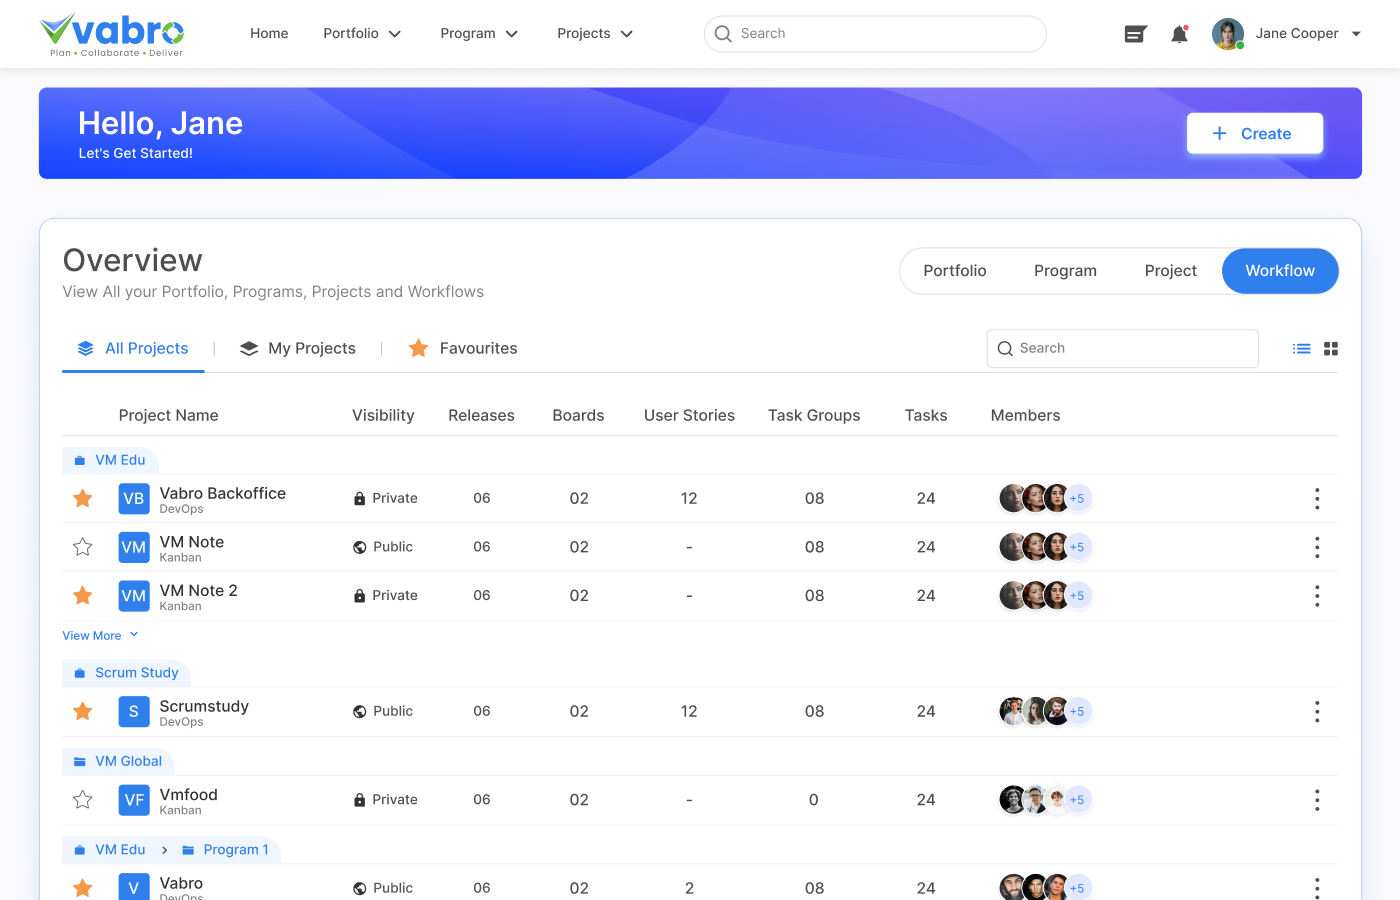Switch overview to Project

point(1170,271)
